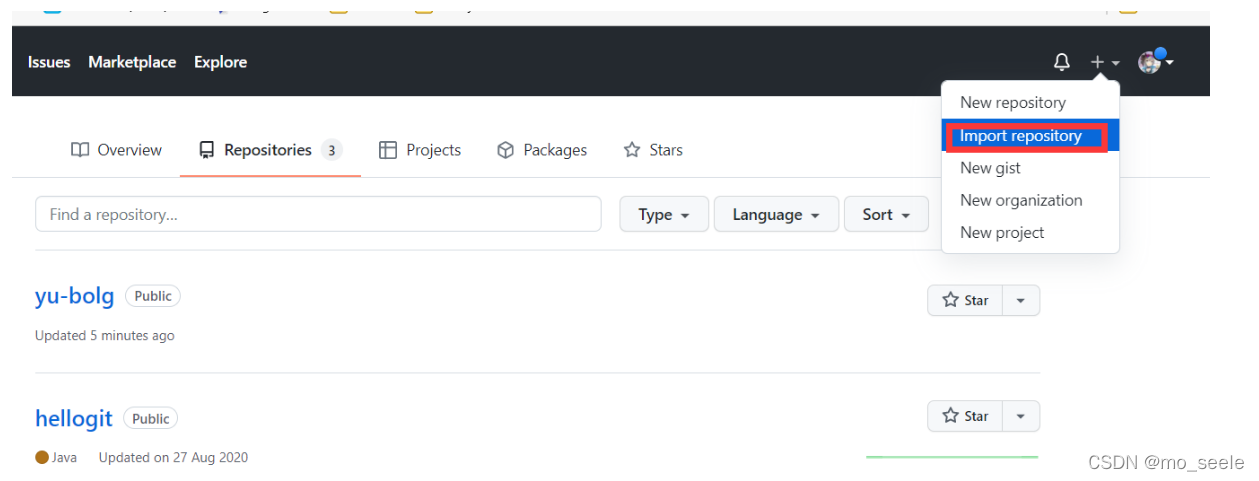
Task: Switch to the Projects tab
Action: click(x=420, y=150)
